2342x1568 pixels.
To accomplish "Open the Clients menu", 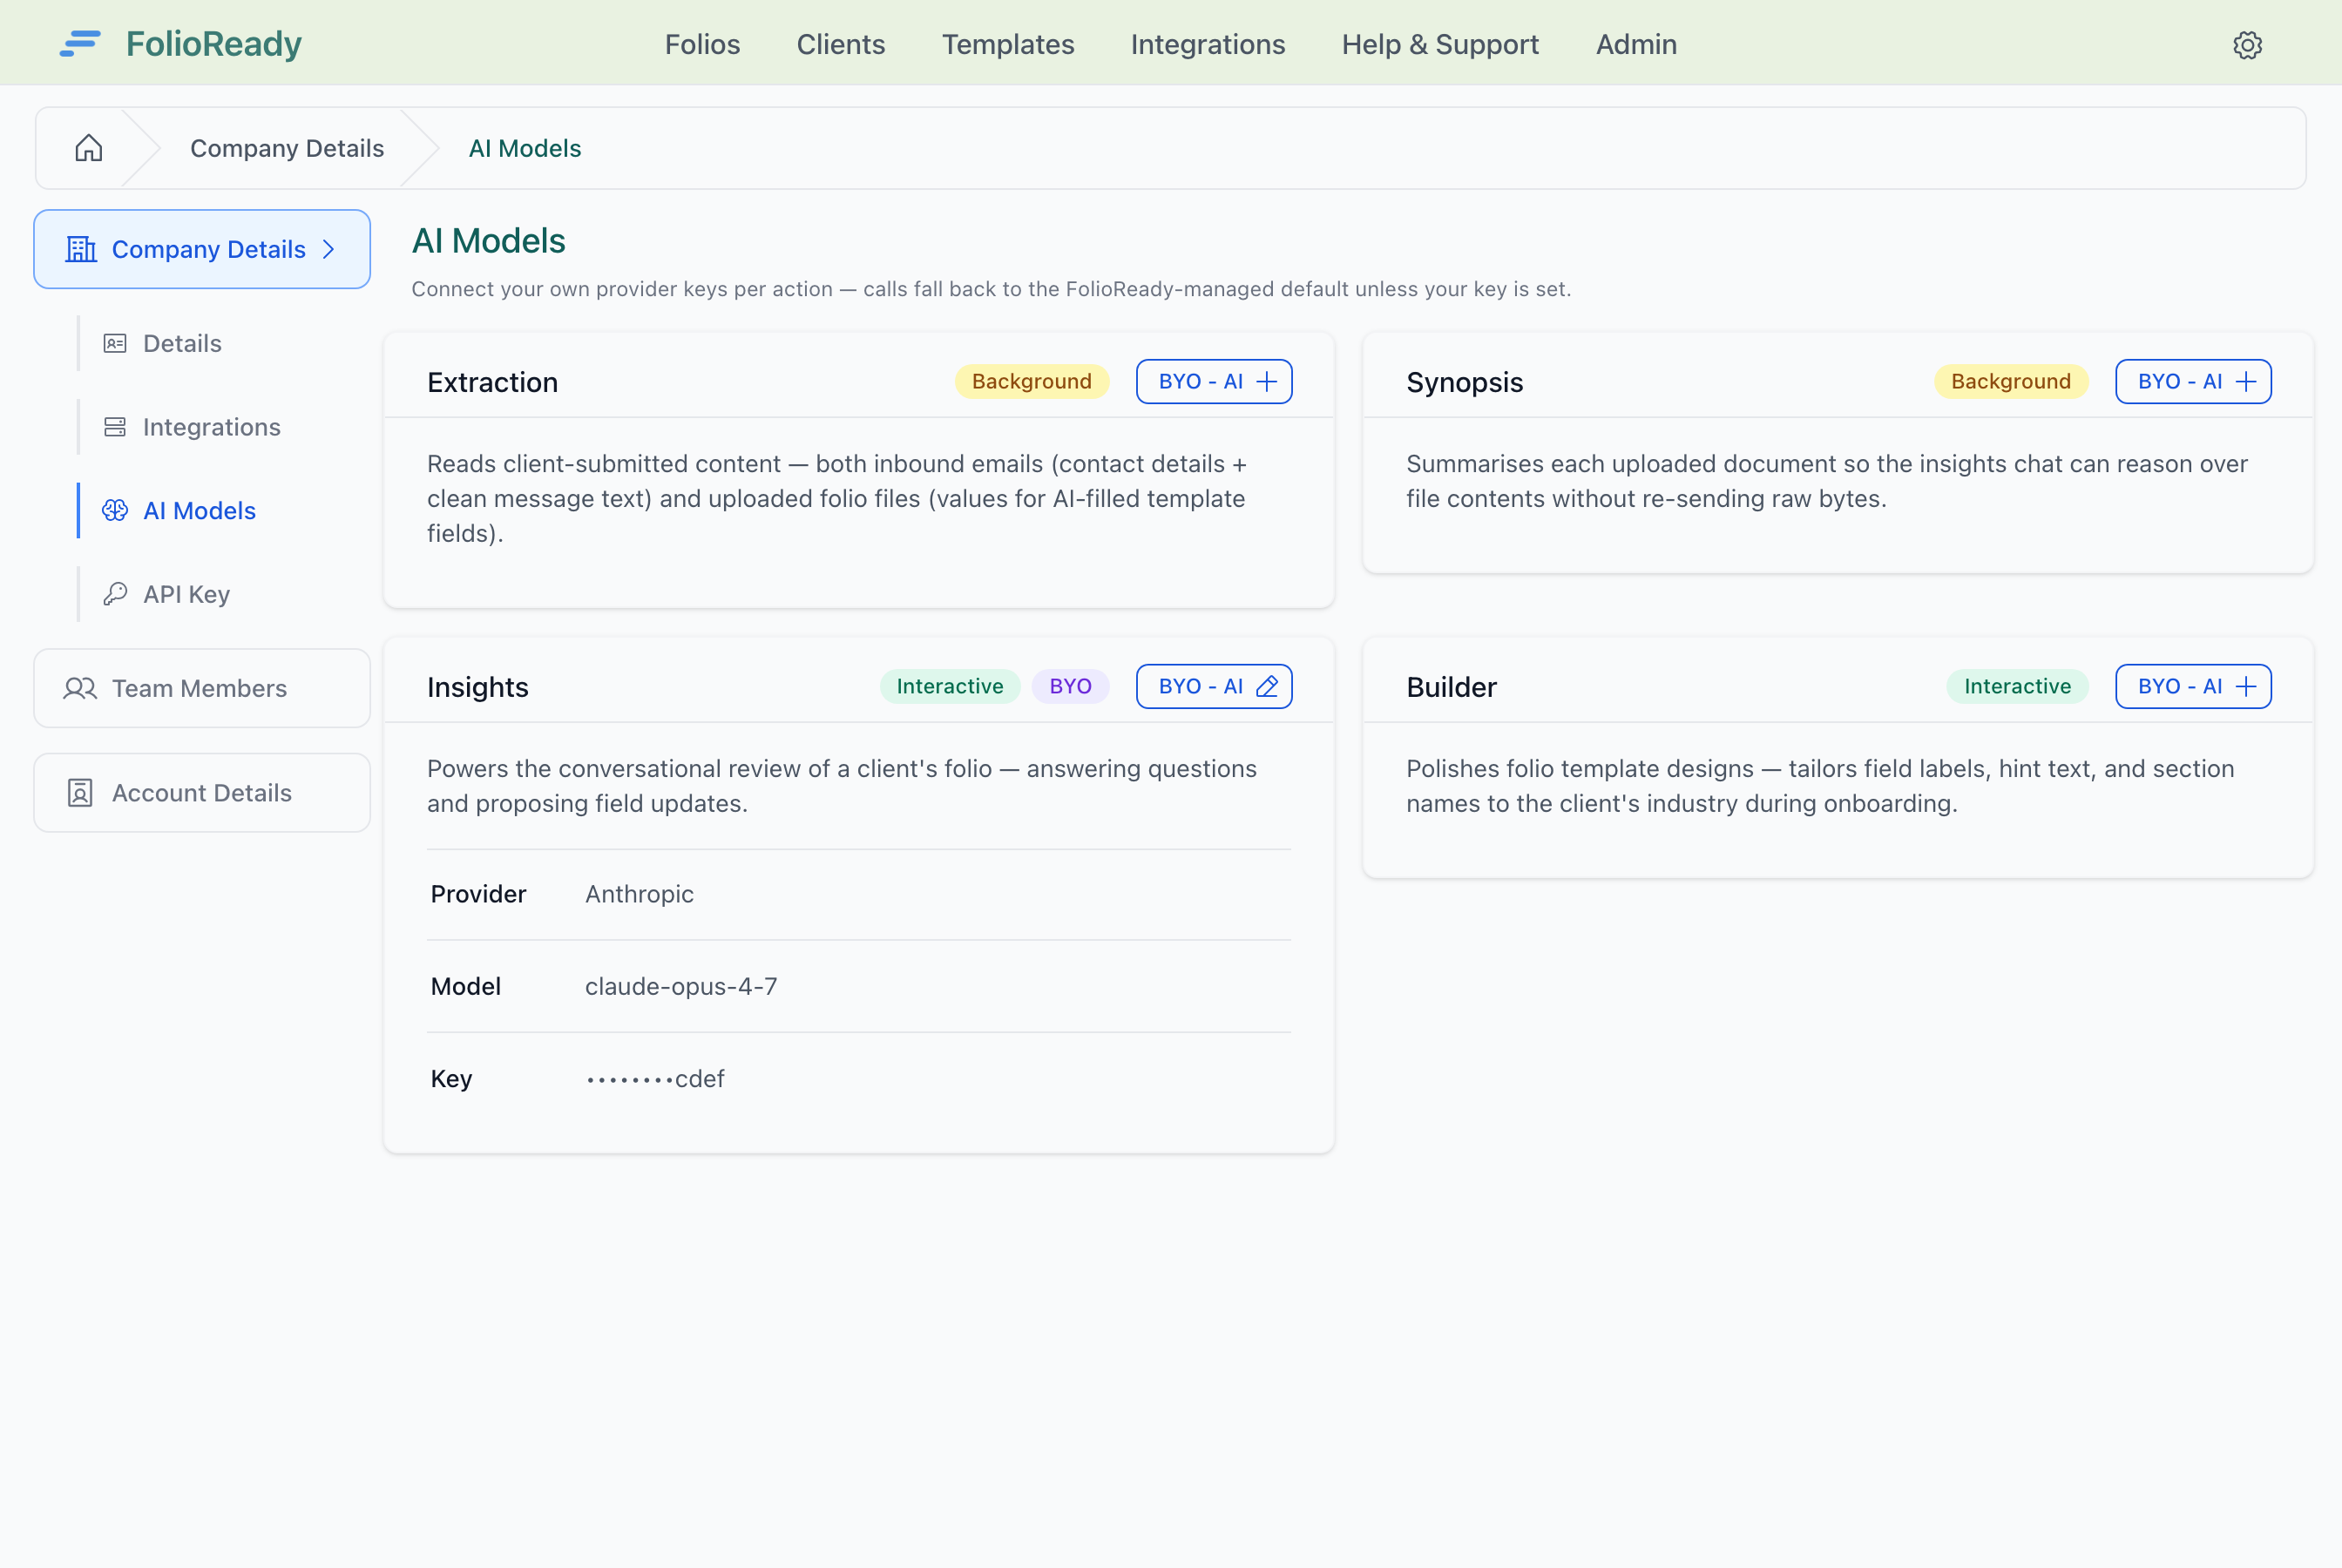I will [841, 44].
